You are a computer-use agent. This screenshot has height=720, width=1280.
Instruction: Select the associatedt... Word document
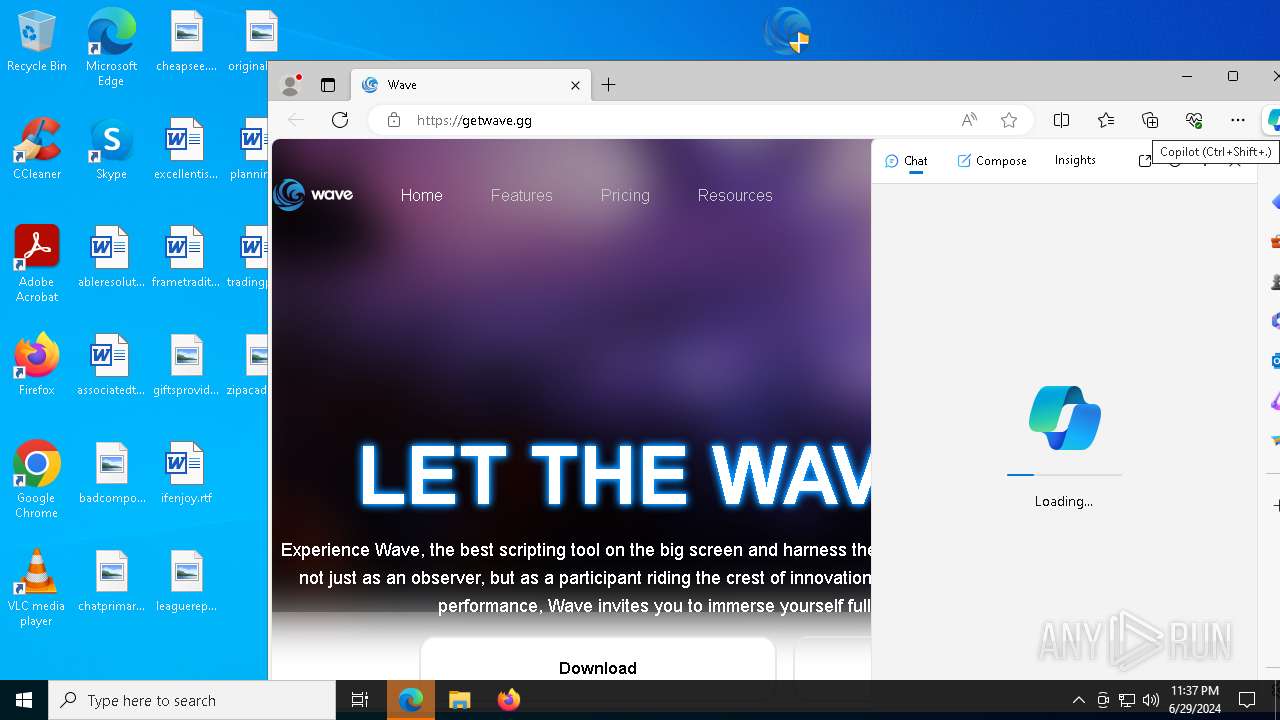[111, 366]
